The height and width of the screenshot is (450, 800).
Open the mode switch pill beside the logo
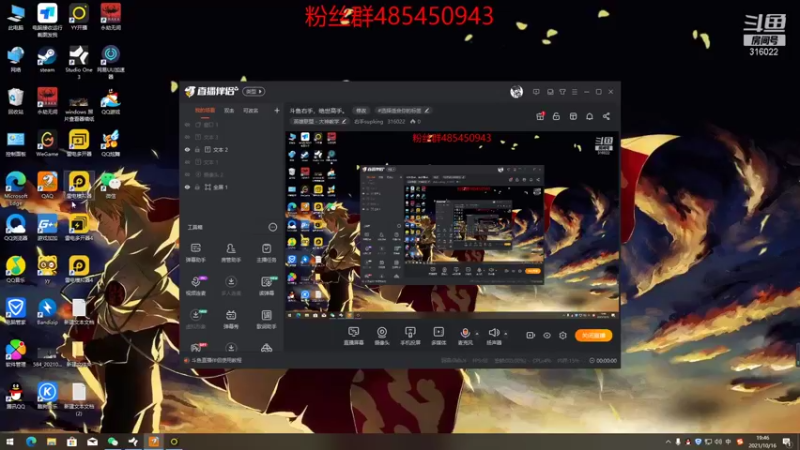pos(254,91)
